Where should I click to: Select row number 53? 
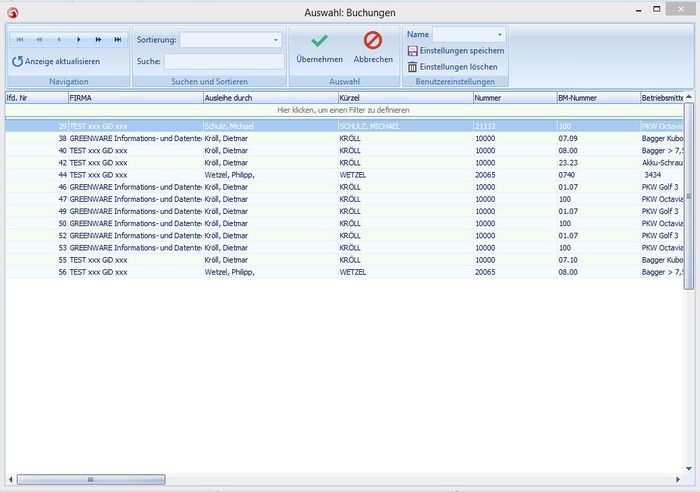coord(344,248)
